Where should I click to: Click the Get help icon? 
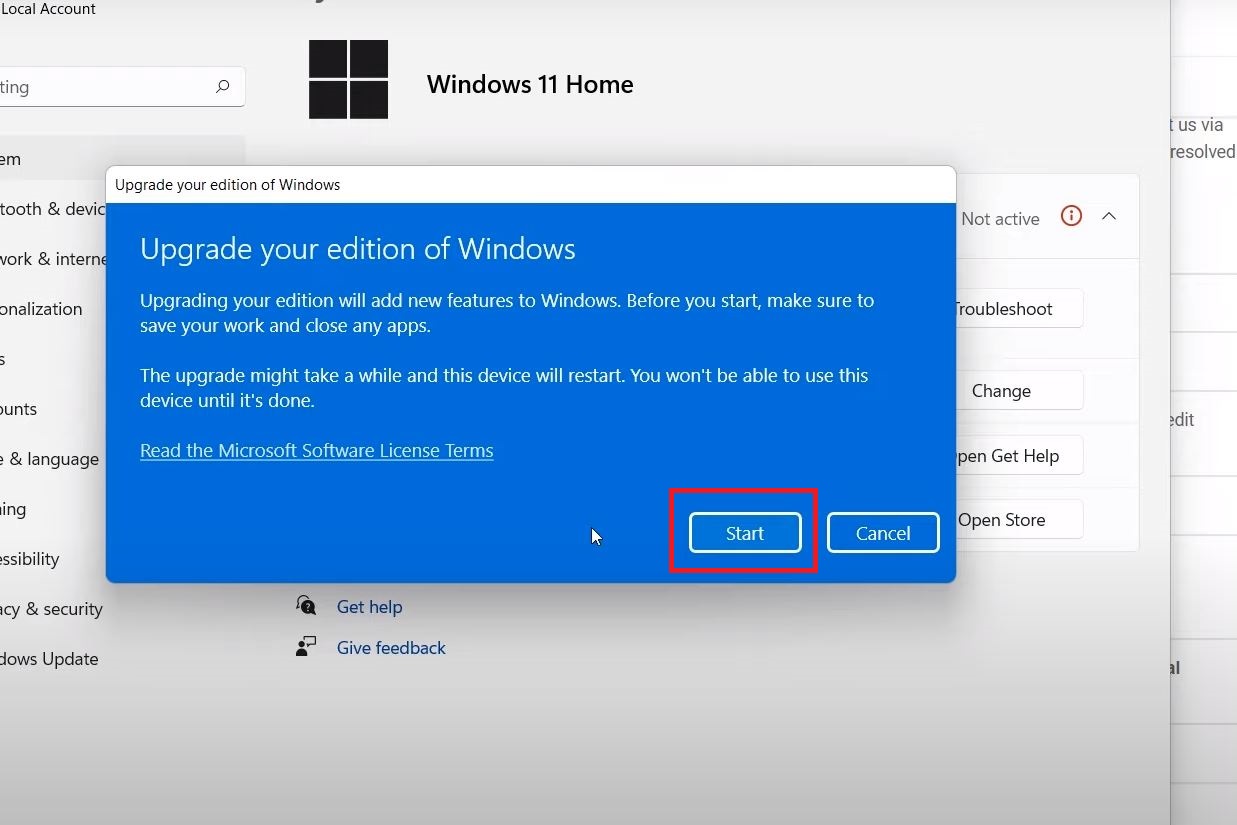[306, 606]
